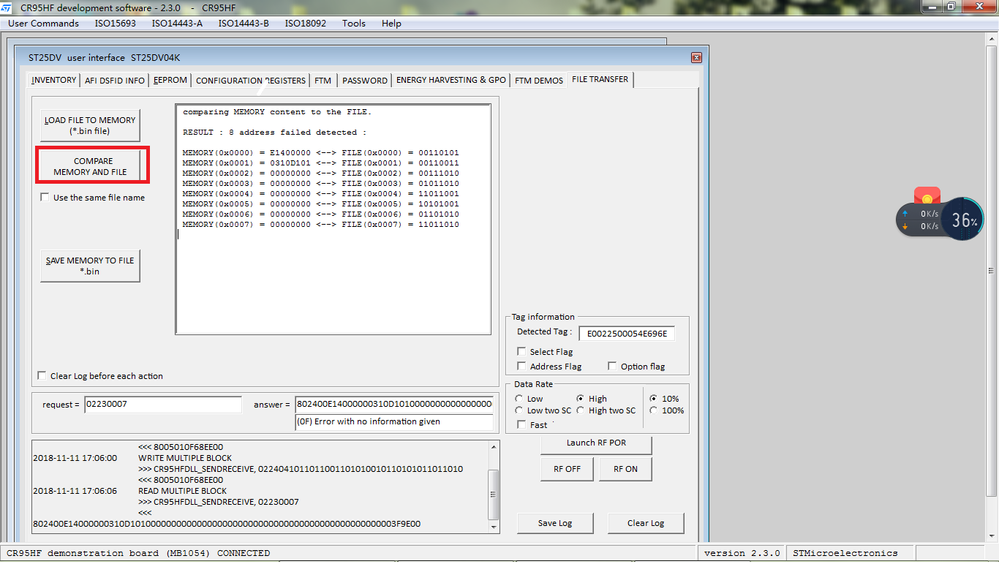Viewport: 999px width, 562px height.
Task: Select the Low data rate option
Action: pos(519,398)
